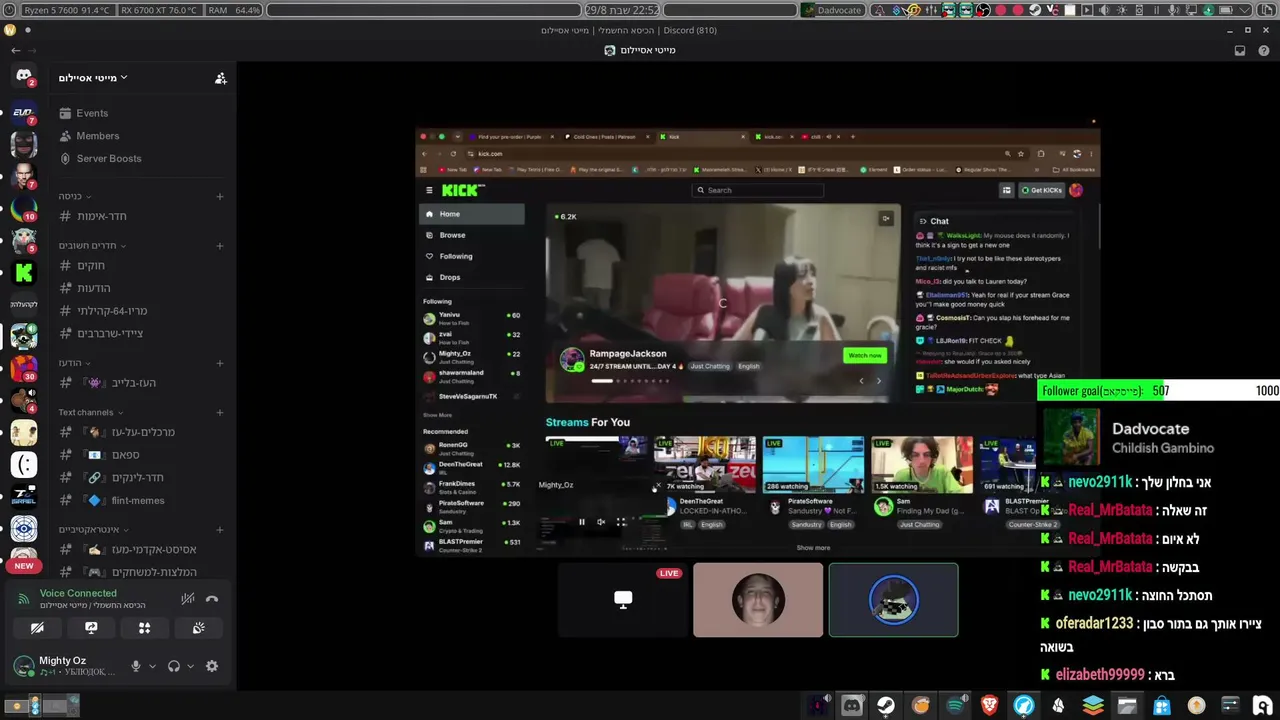Open the OBS icon in top tray
Screen dimensions: 1280x720
[983, 10]
